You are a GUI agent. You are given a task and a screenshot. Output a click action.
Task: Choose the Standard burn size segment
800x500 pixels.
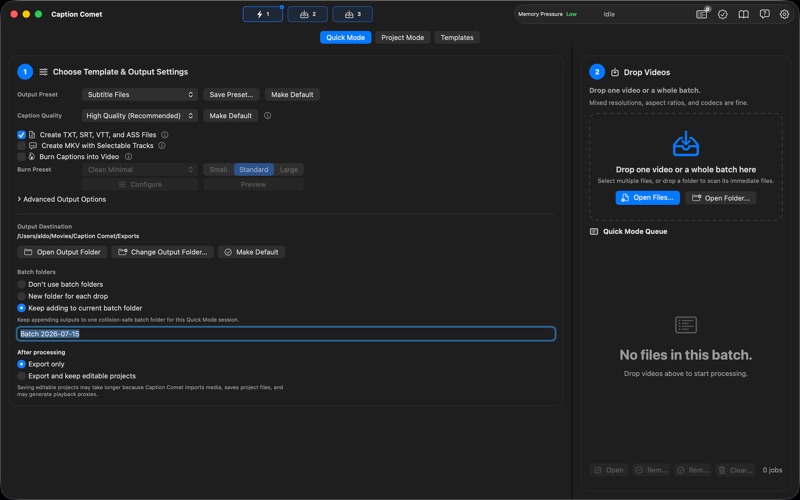click(x=254, y=169)
